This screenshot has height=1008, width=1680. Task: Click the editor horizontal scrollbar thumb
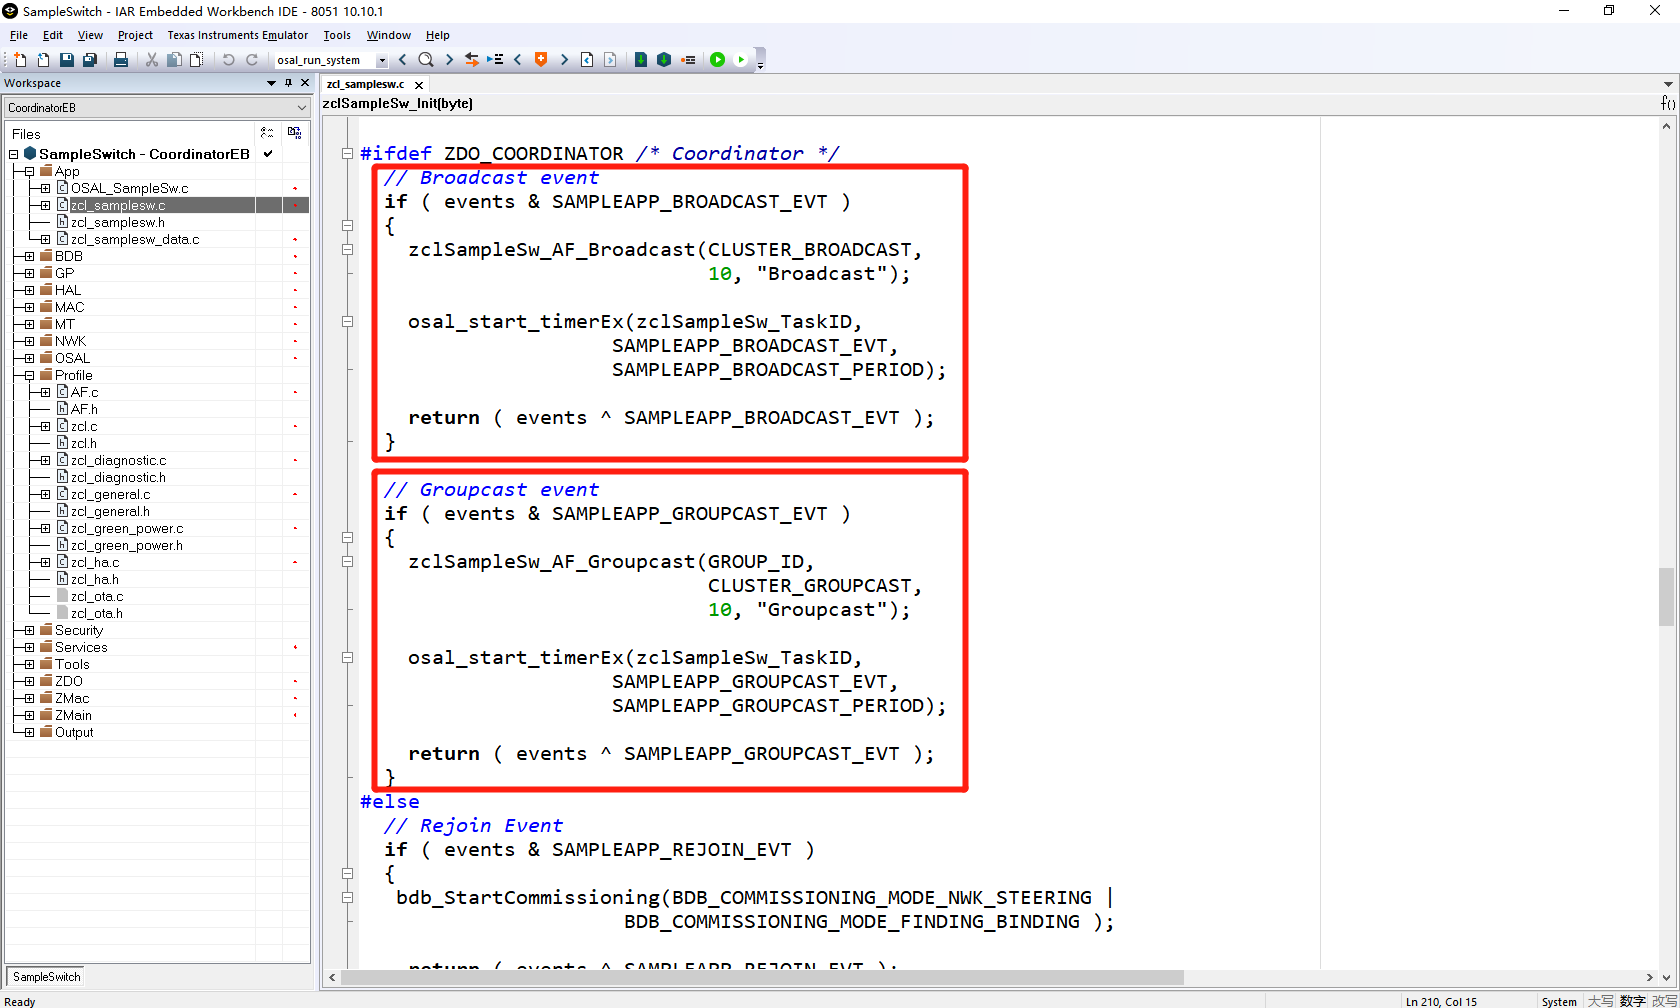[762, 977]
